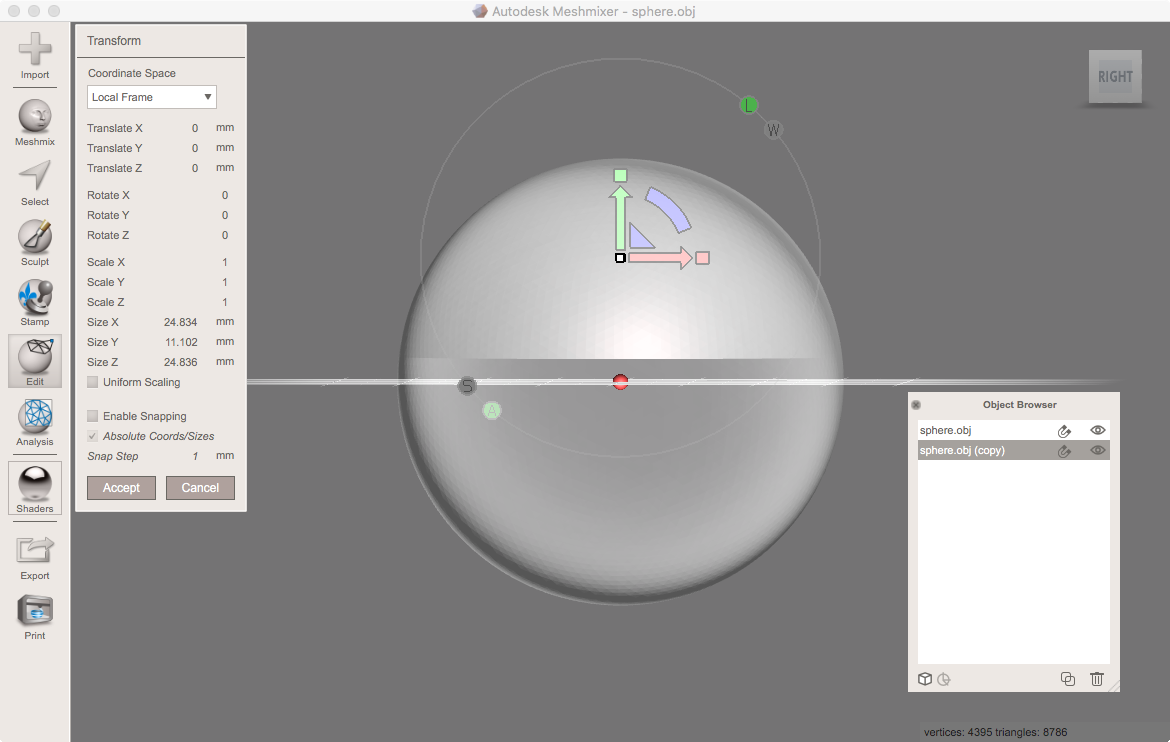Enable the Enable Snapping checkbox
The height and width of the screenshot is (742, 1170).
[x=93, y=415]
